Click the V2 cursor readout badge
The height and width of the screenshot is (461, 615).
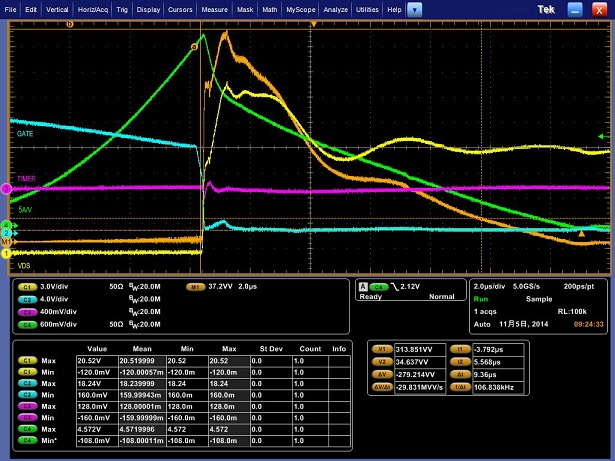pos(382,362)
